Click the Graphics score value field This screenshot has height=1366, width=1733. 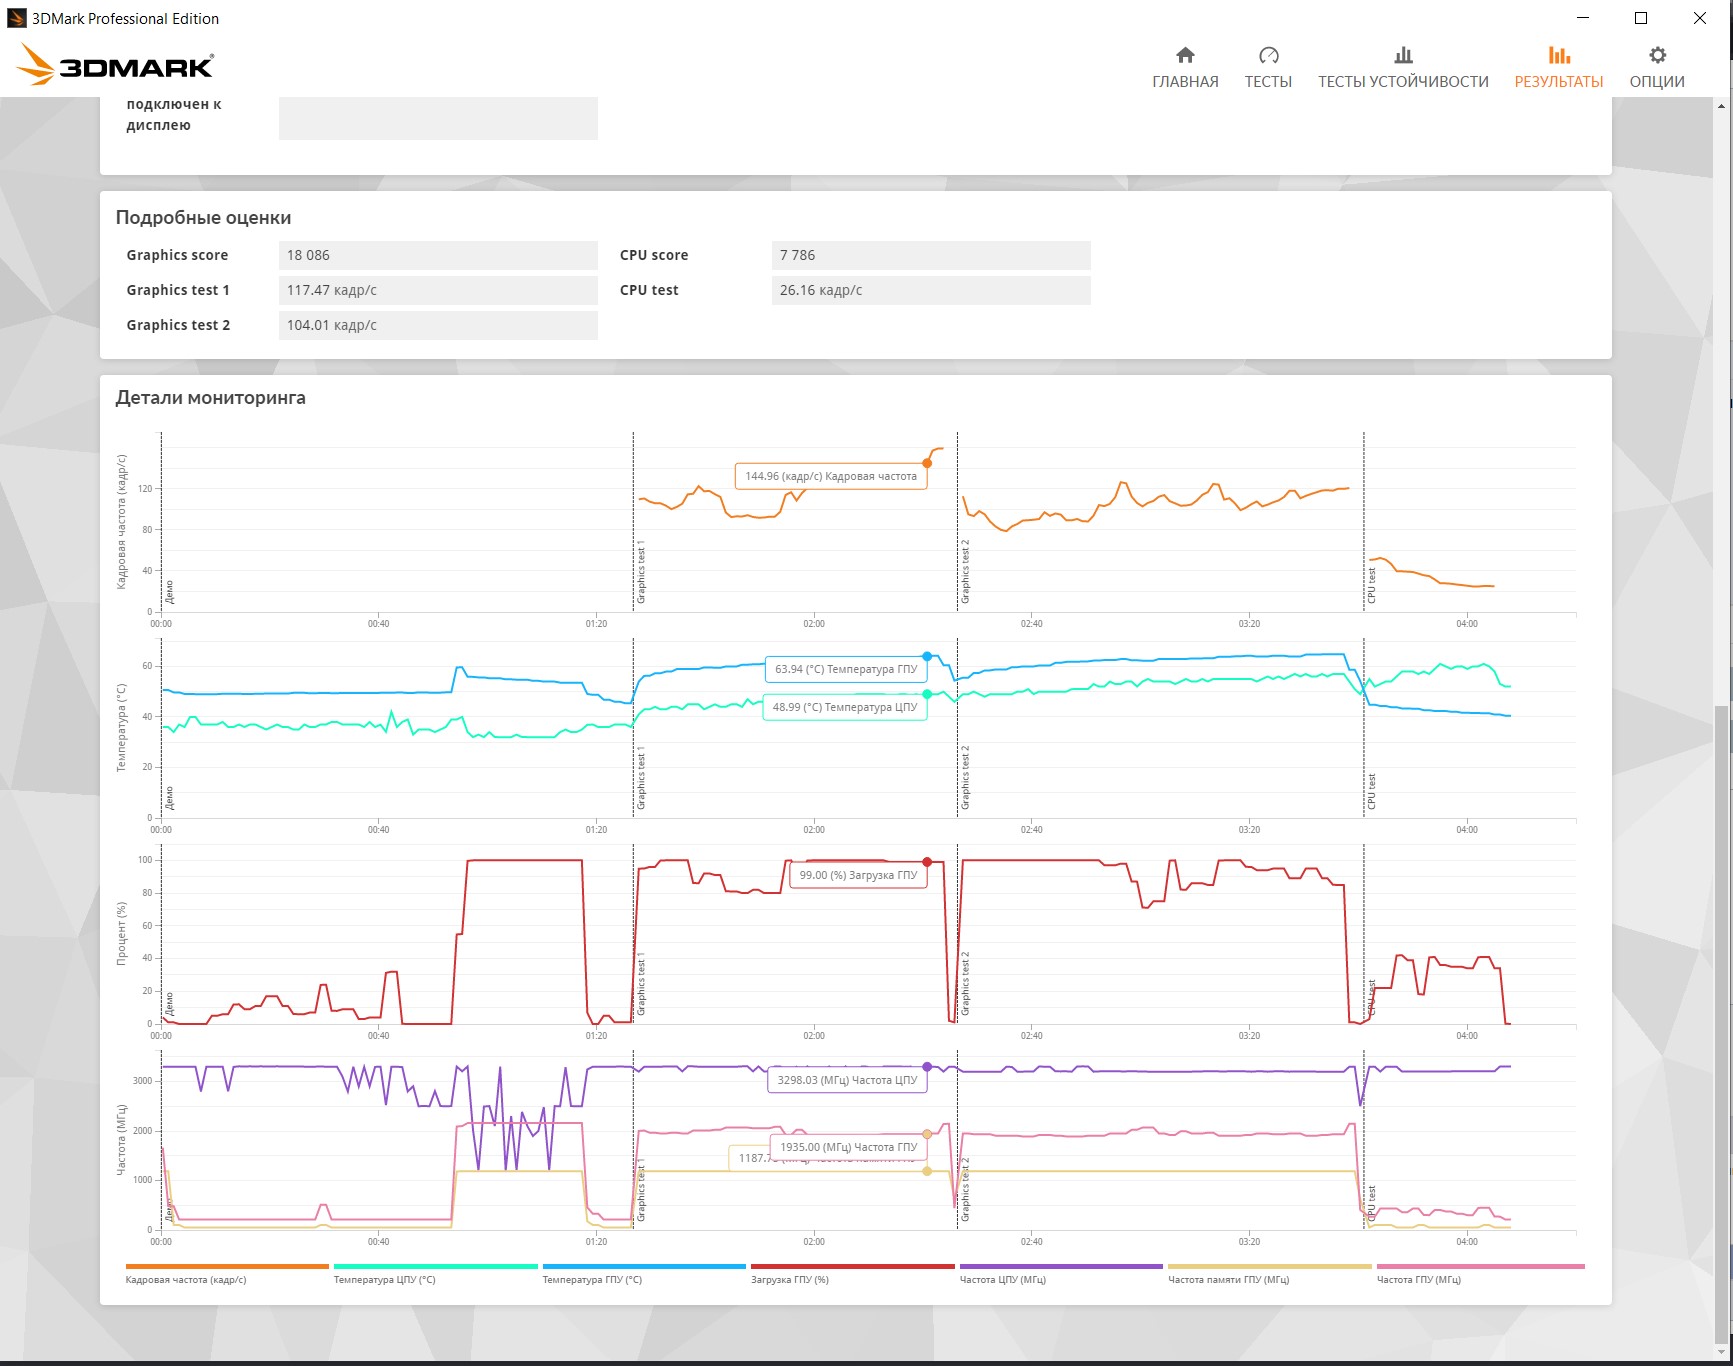point(438,255)
